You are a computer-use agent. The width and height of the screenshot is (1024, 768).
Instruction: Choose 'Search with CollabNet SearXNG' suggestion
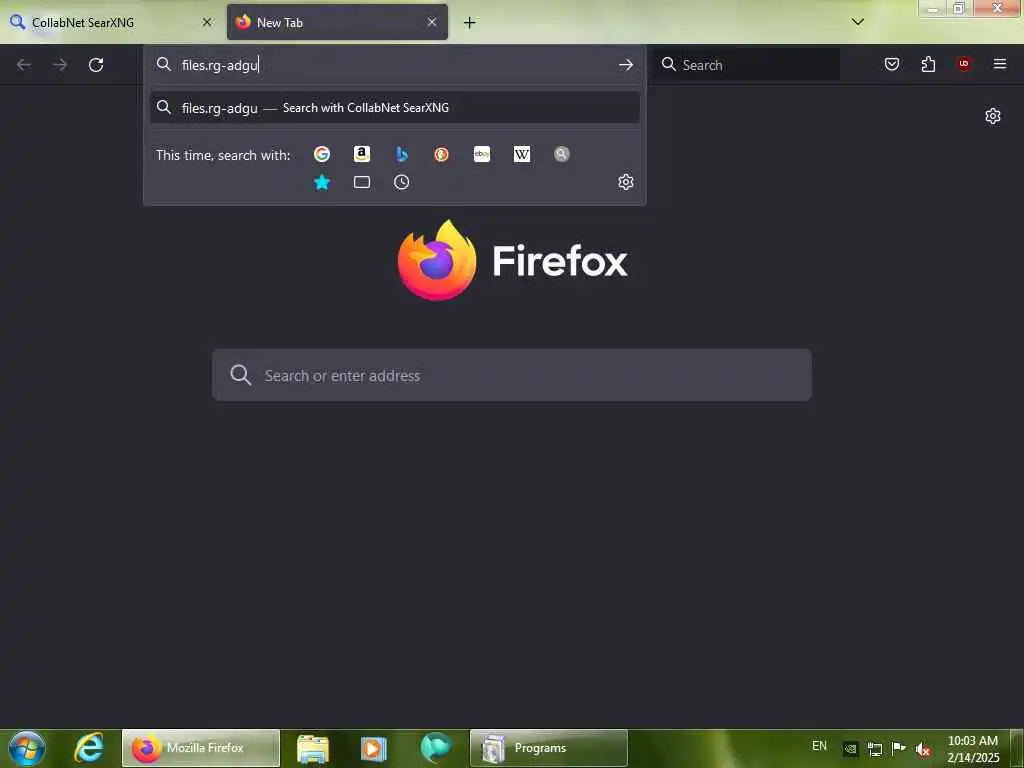coord(394,108)
